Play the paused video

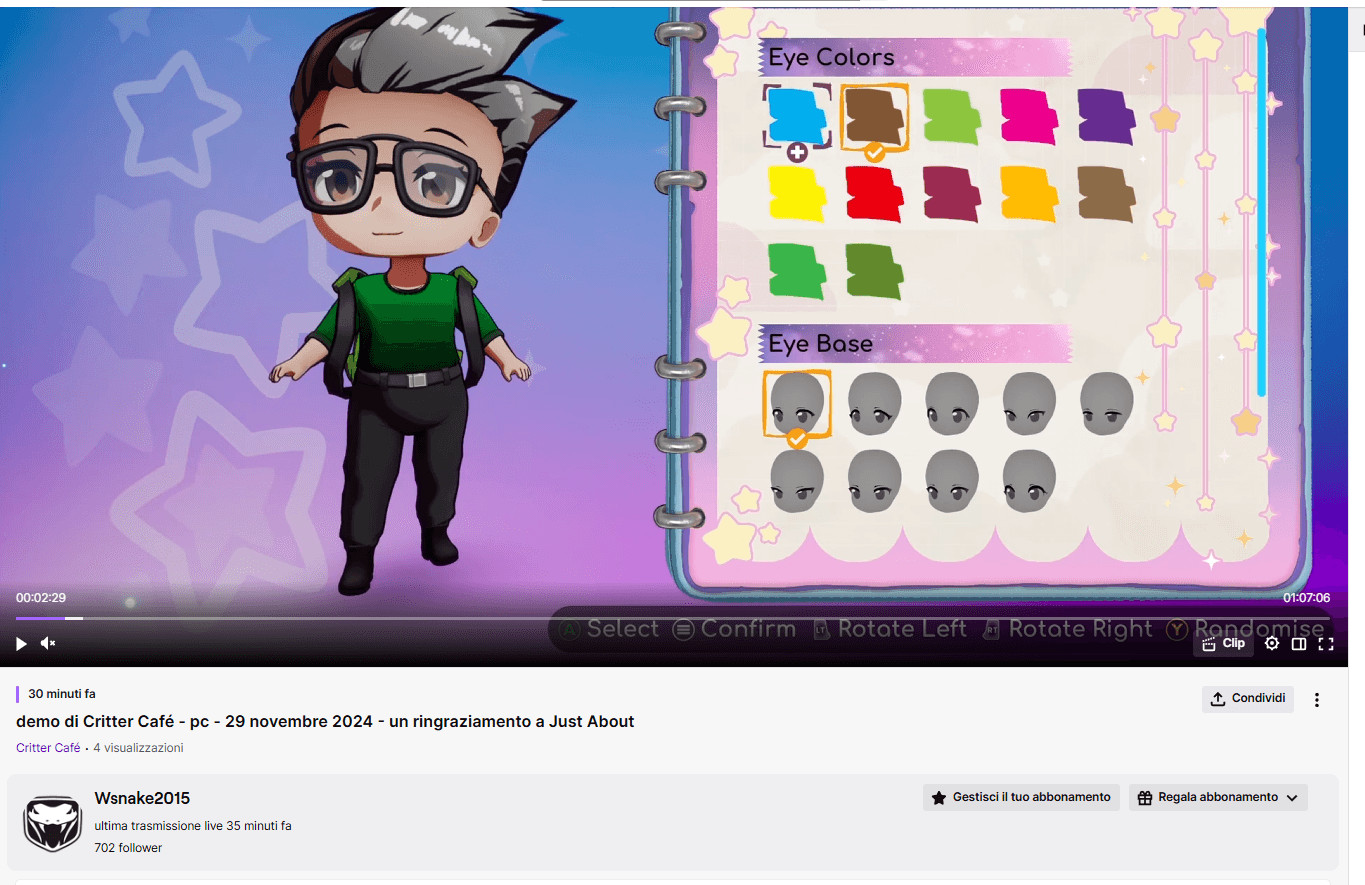click(x=22, y=643)
